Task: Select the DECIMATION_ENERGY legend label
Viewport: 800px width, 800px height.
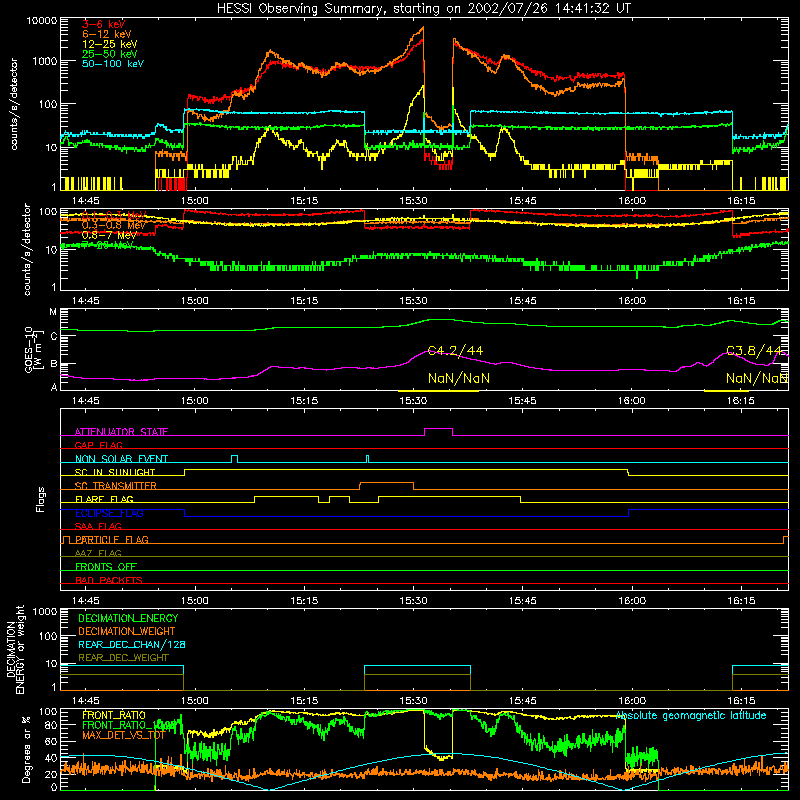Action: pyautogui.click(x=128, y=618)
